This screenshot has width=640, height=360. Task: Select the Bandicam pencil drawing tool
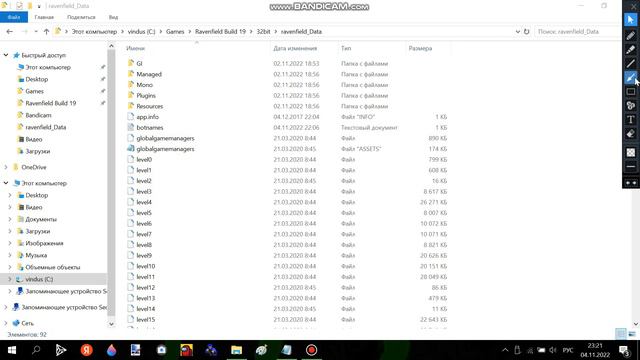pyautogui.click(x=631, y=36)
